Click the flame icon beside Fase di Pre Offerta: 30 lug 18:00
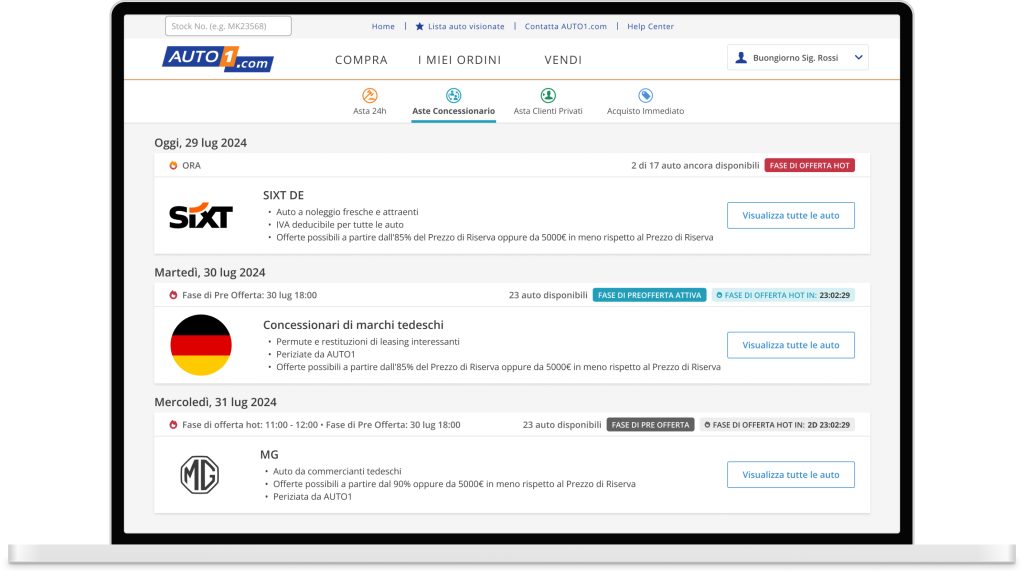Screen dimensions: 1024x572 173,295
